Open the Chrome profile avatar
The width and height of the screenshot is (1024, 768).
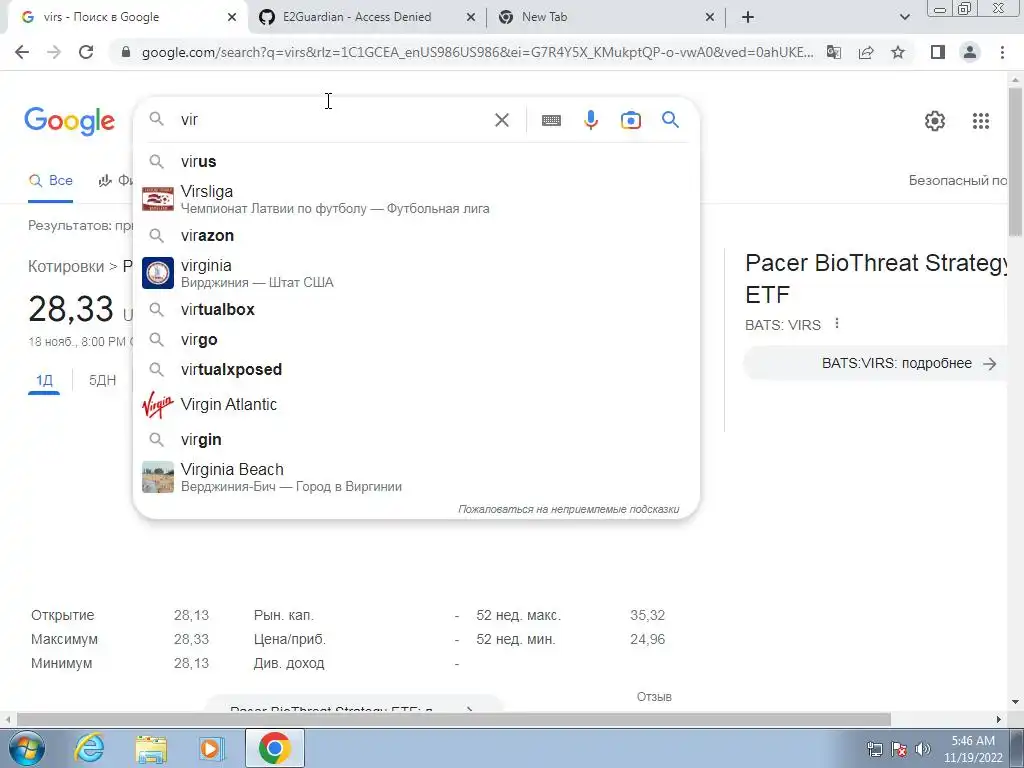coord(970,52)
